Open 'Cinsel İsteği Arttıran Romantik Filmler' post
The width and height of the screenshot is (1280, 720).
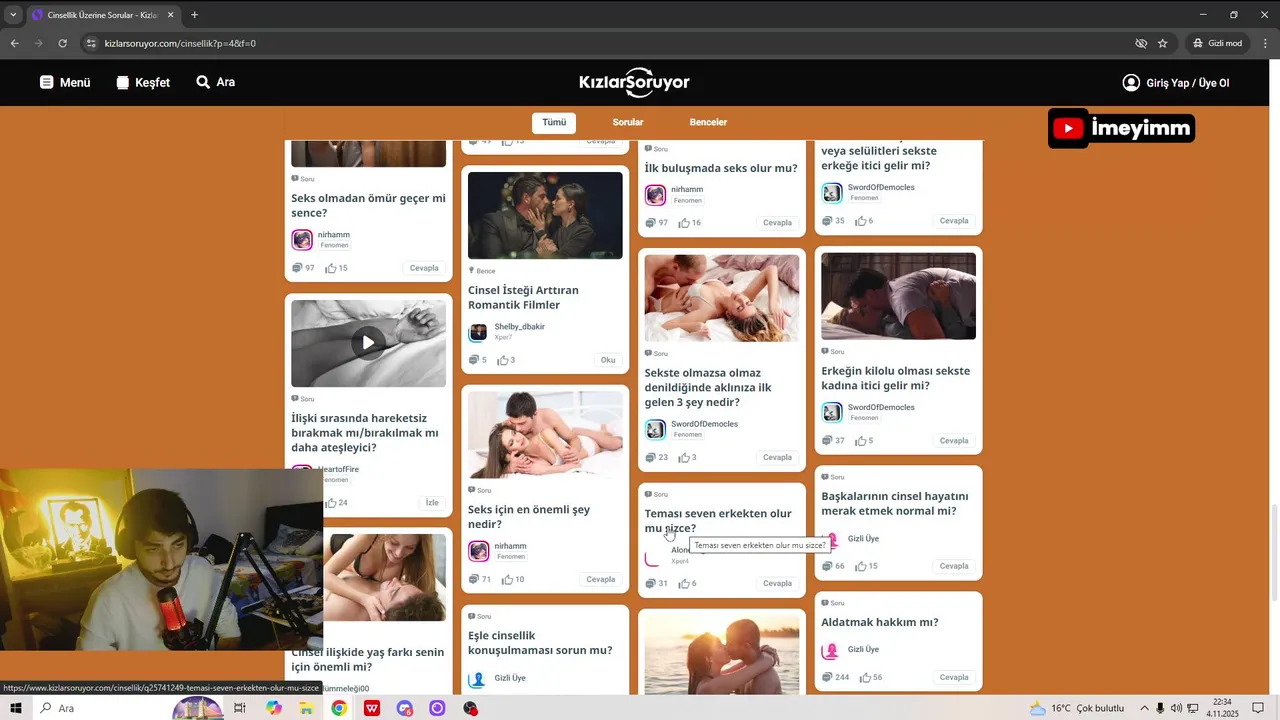click(x=523, y=297)
